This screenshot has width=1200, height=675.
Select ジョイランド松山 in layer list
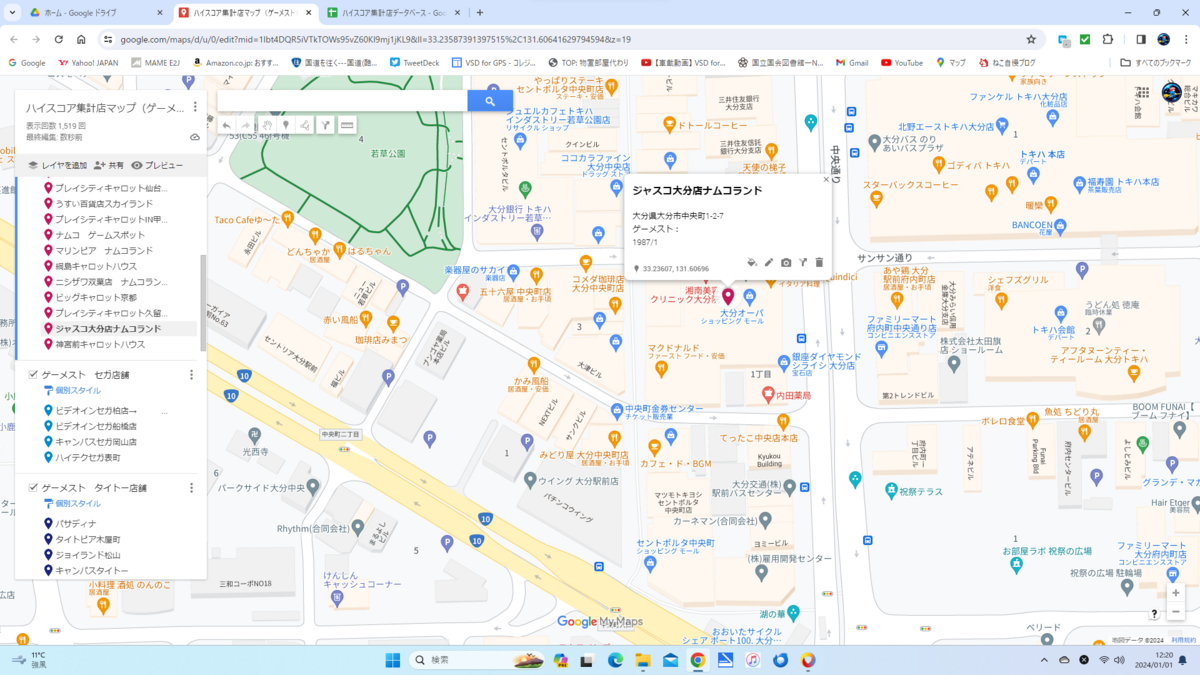(x=88, y=554)
